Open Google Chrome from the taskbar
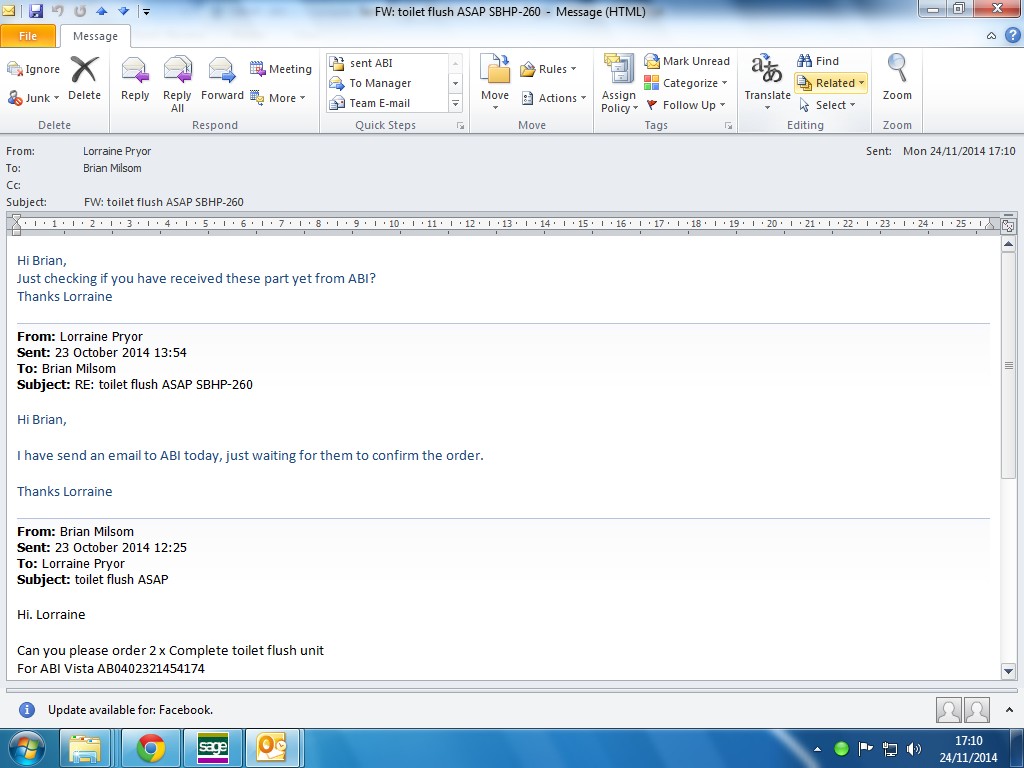 (x=151, y=748)
